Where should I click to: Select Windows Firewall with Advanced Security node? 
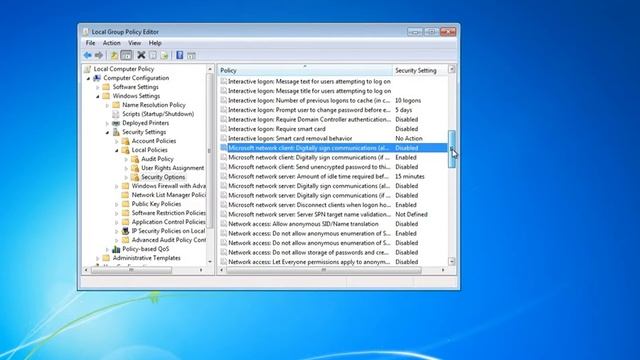(x=169, y=186)
